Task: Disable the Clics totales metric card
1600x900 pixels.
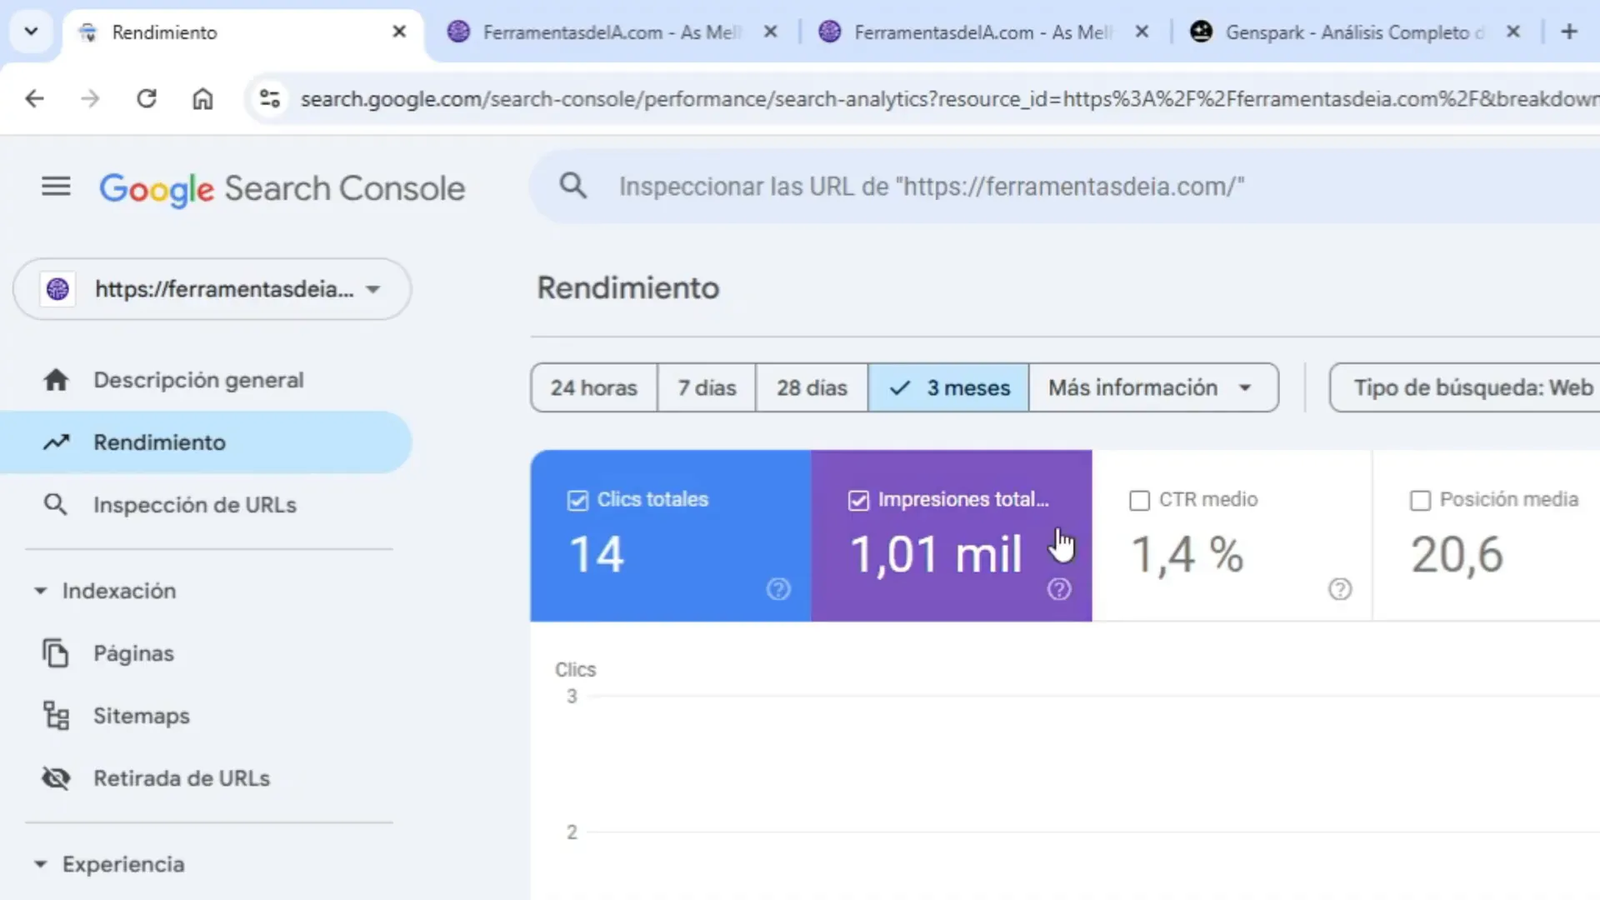Action: (578, 500)
